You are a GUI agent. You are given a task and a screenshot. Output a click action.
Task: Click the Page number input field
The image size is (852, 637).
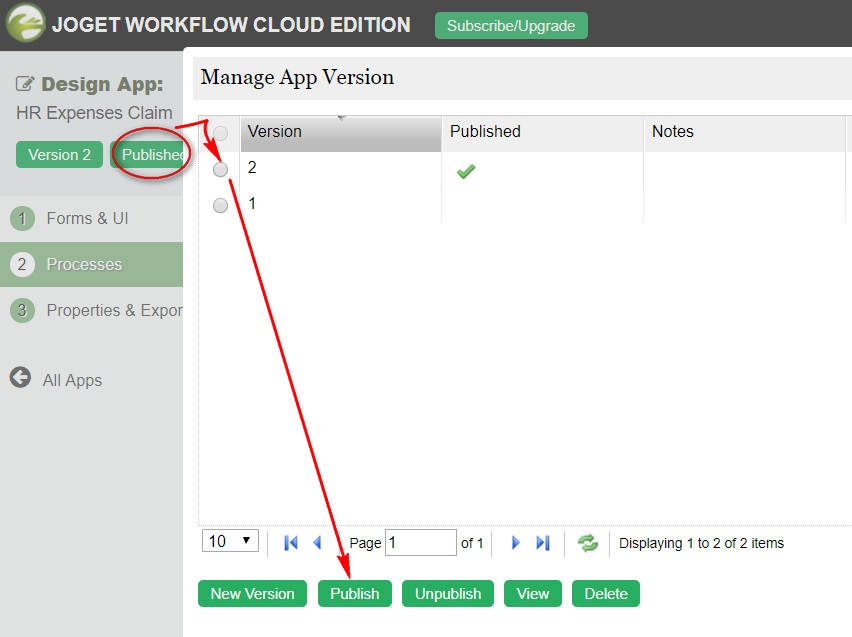click(x=421, y=542)
